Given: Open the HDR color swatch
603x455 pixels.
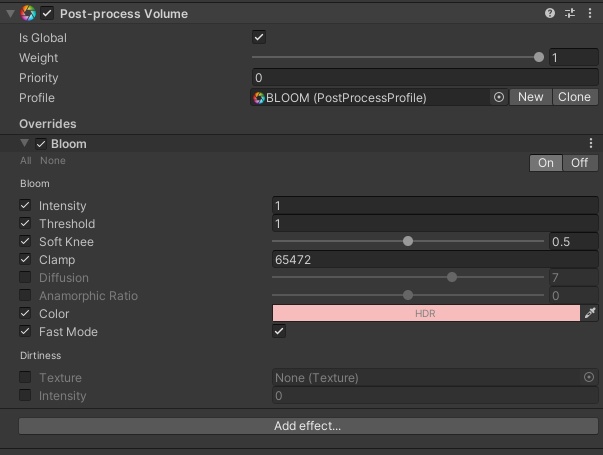Looking at the screenshot, I should (x=425, y=314).
